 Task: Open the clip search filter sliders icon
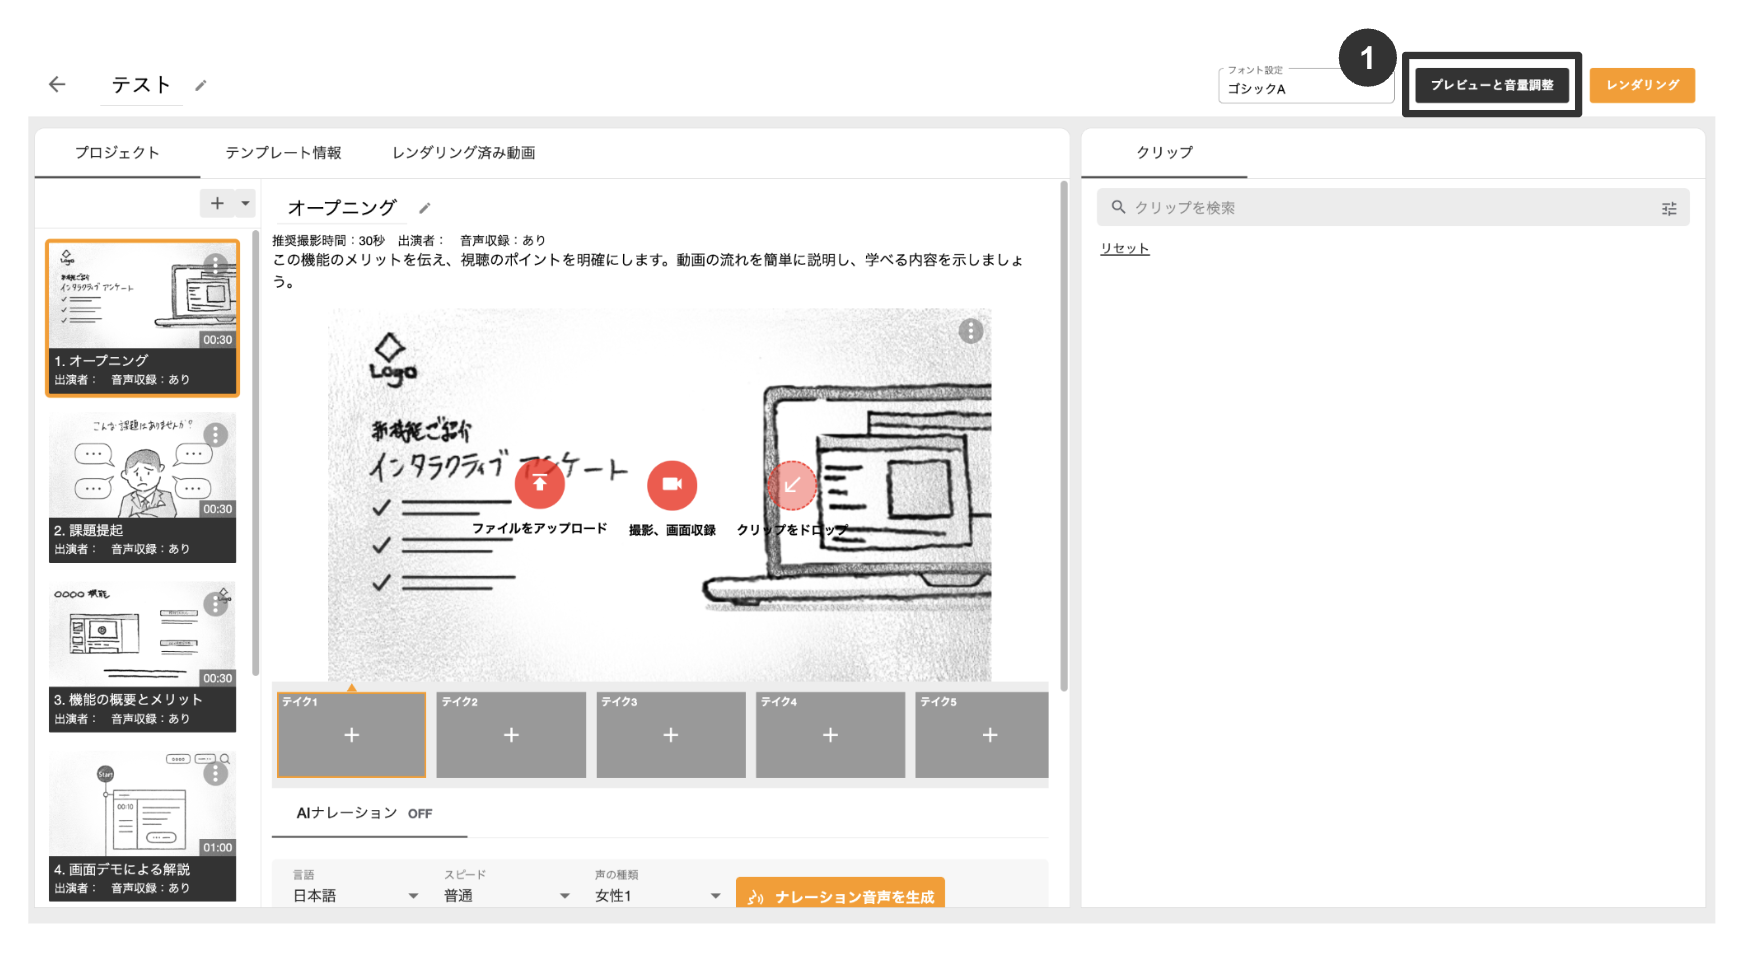(x=1669, y=208)
